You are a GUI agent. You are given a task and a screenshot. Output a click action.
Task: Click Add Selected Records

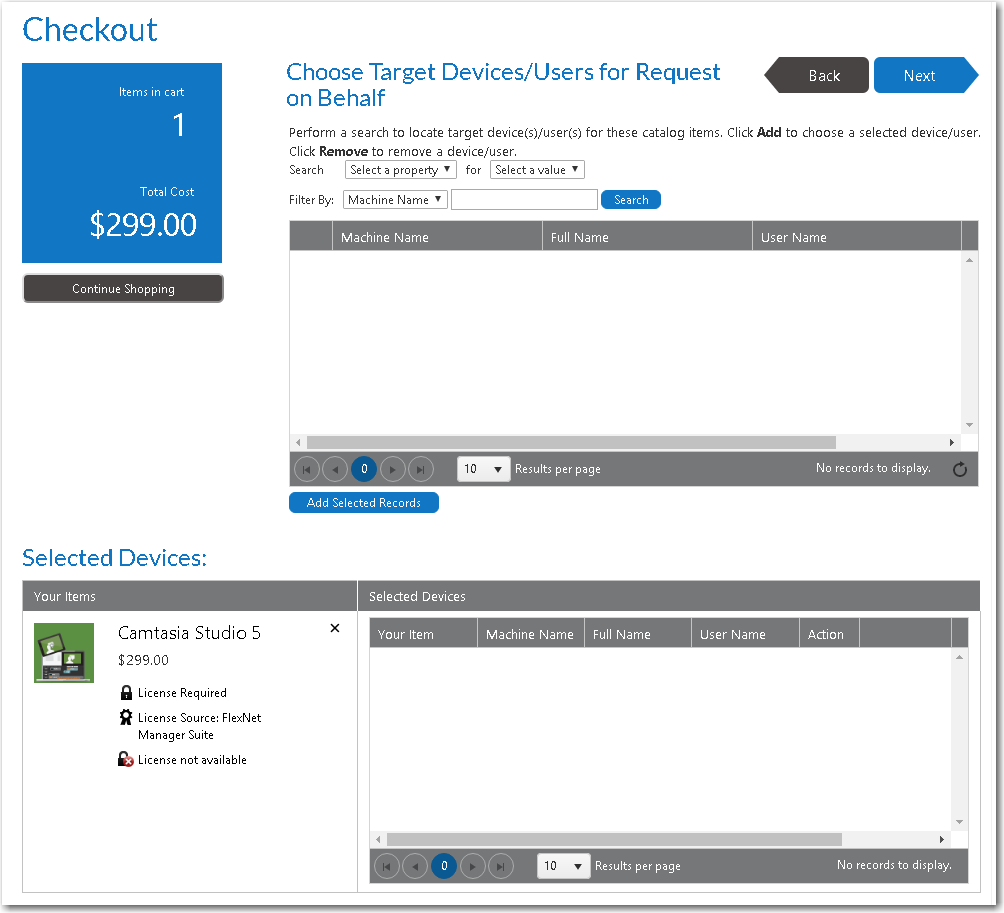(363, 503)
